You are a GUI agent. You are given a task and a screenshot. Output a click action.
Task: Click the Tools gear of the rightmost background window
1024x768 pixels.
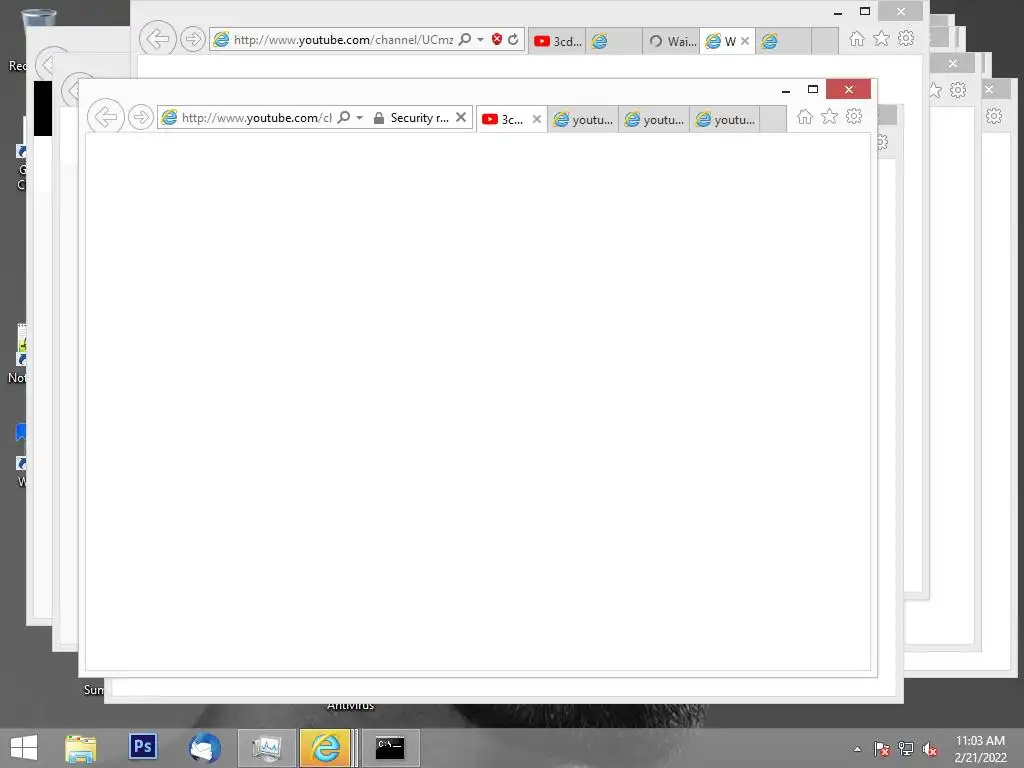pyautogui.click(x=994, y=116)
